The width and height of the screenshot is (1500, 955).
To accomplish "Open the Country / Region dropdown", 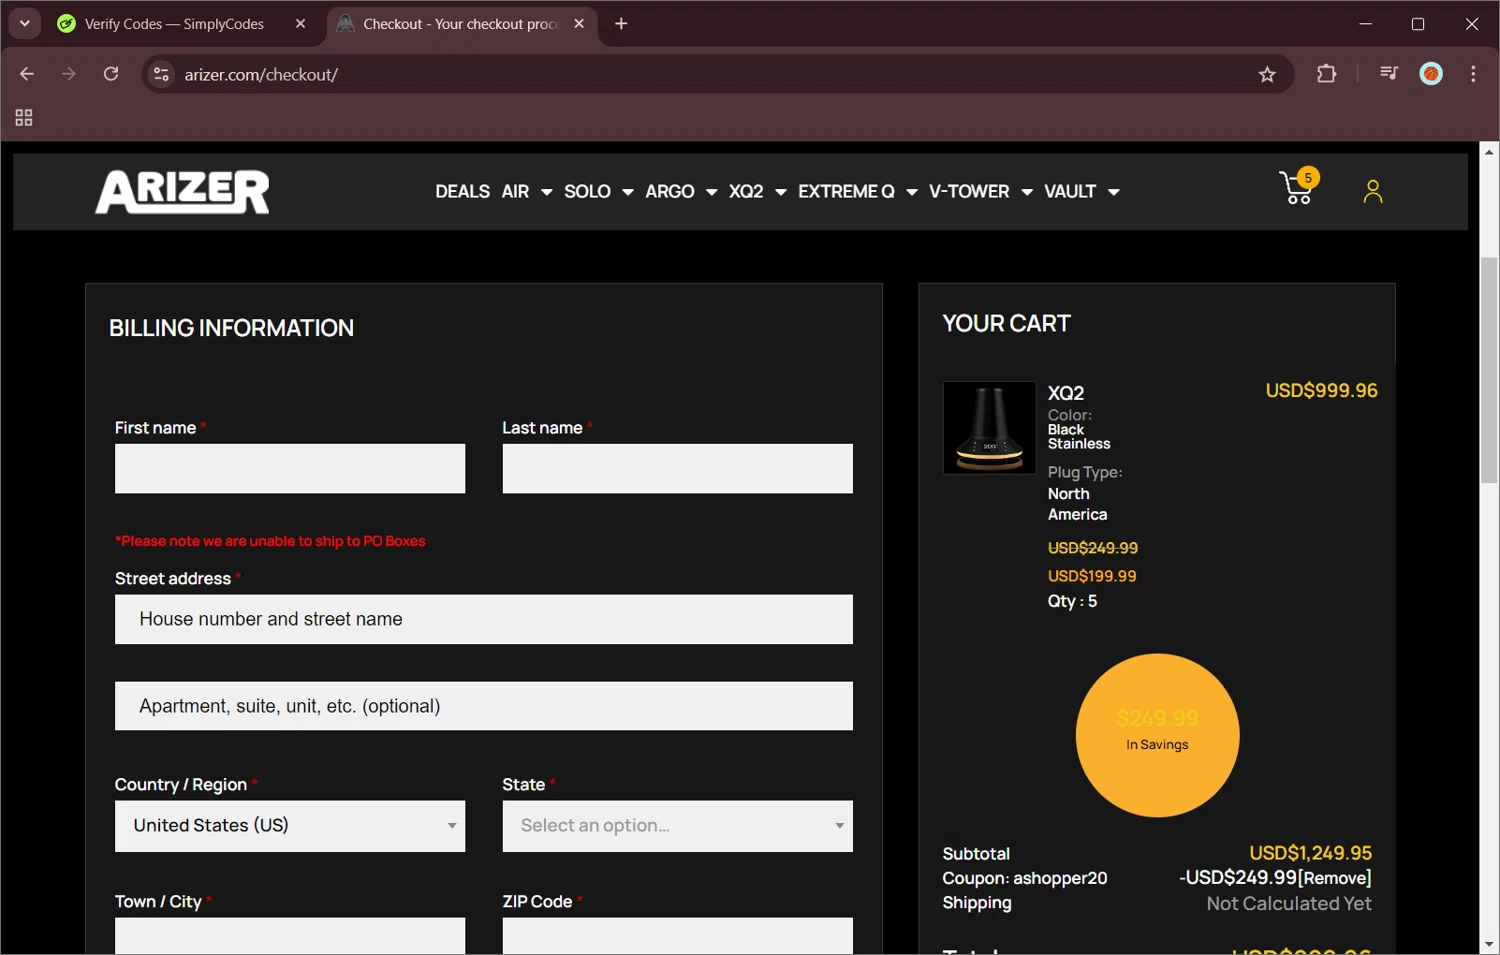I will pyautogui.click(x=290, y=826).
